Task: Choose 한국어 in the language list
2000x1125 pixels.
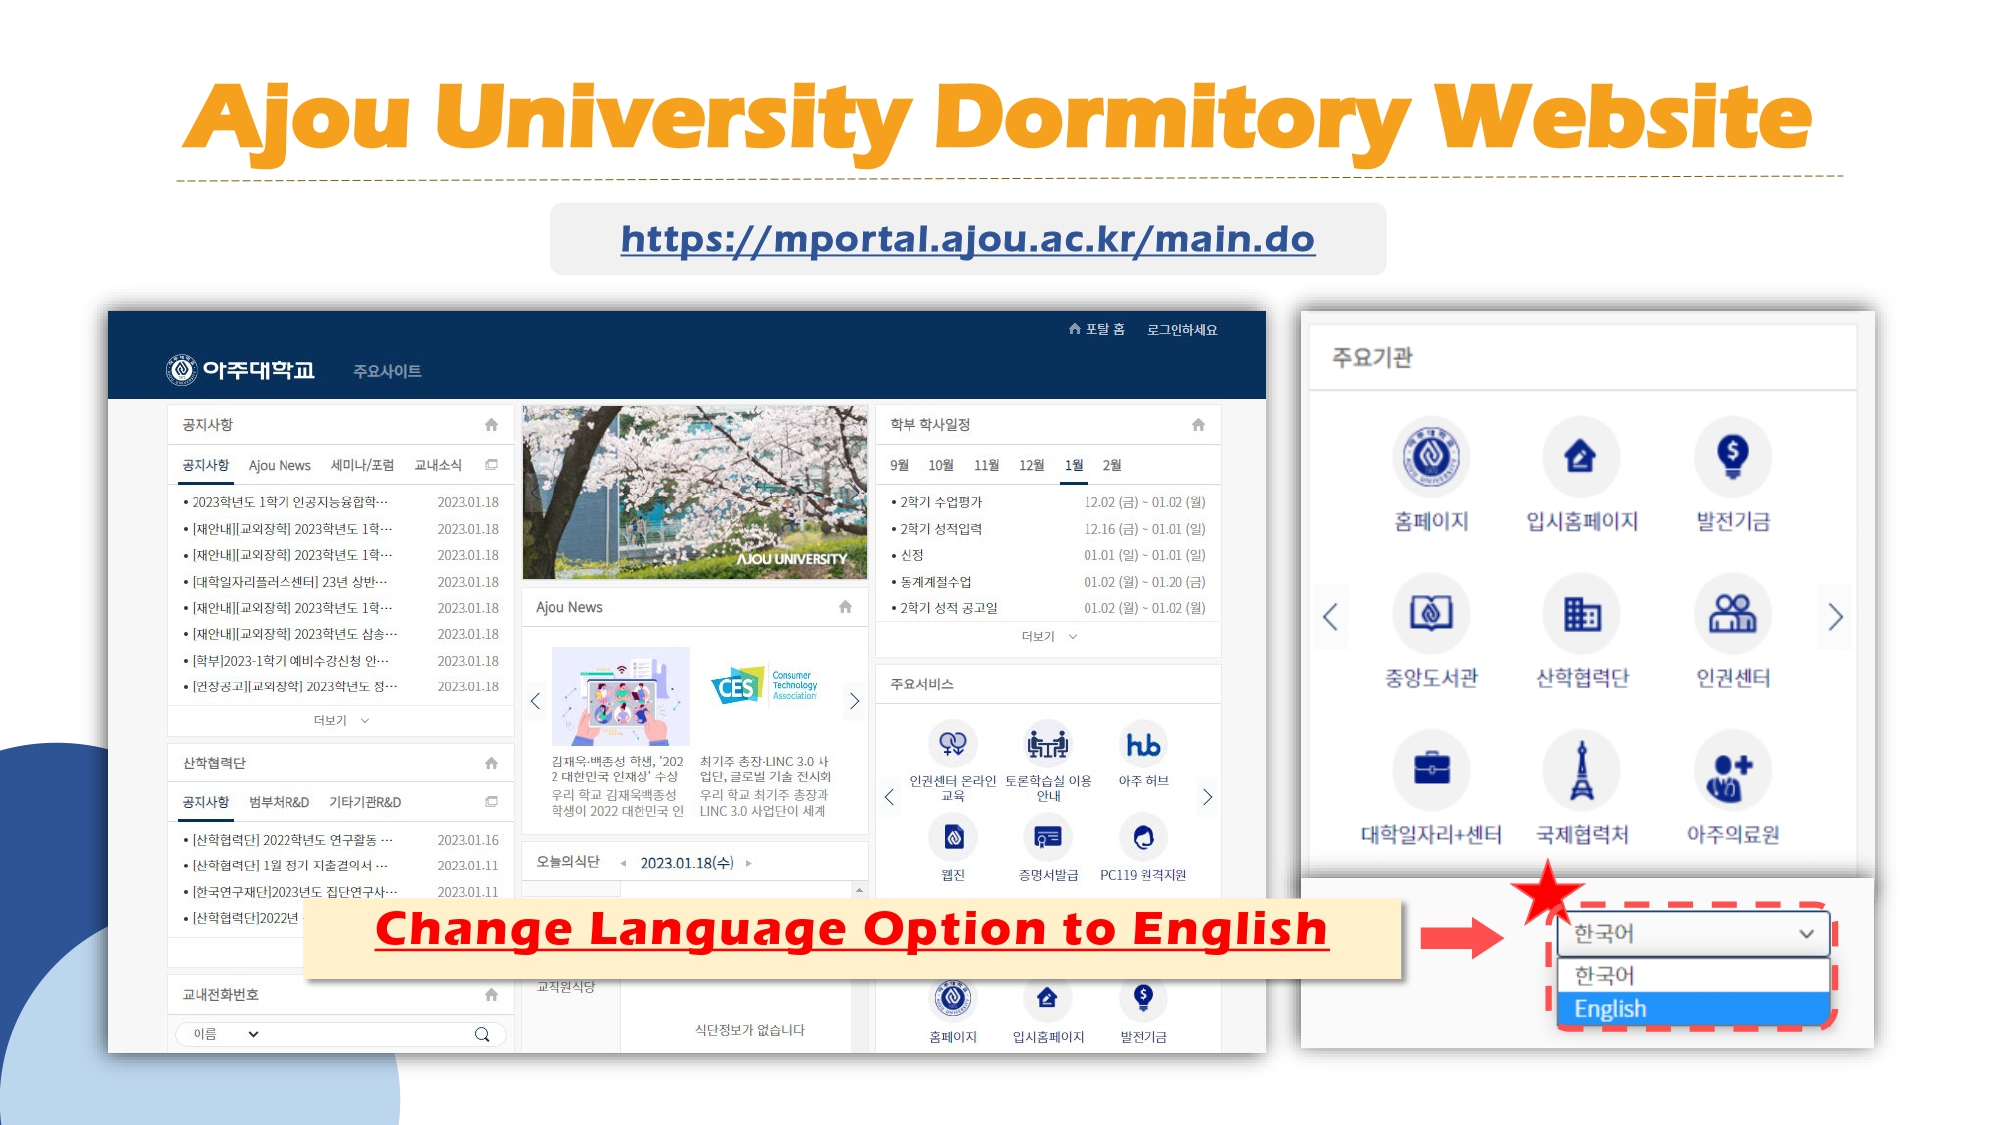Action: coord(1693,975)
